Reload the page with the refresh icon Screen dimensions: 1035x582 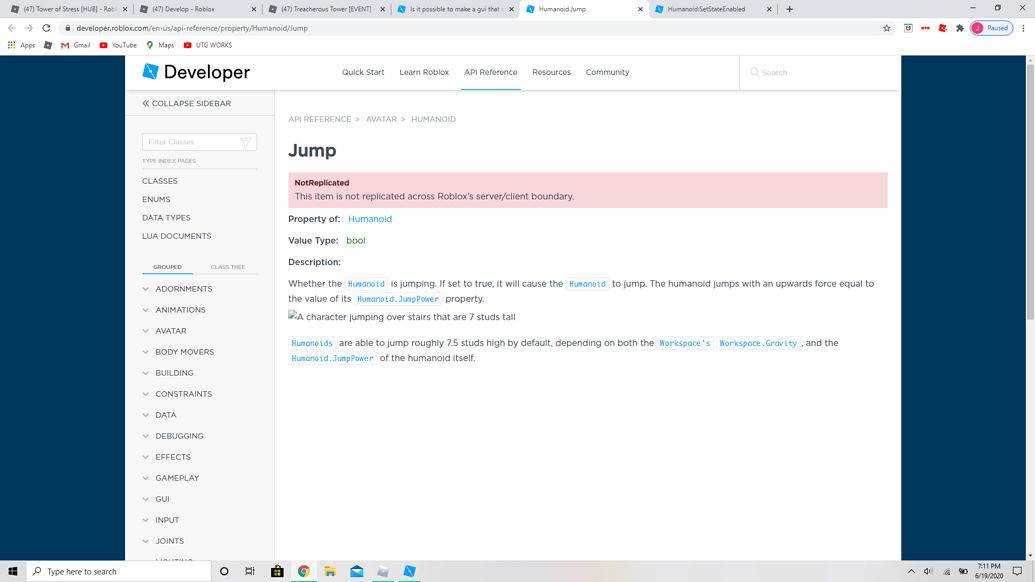tap(46, 28)
